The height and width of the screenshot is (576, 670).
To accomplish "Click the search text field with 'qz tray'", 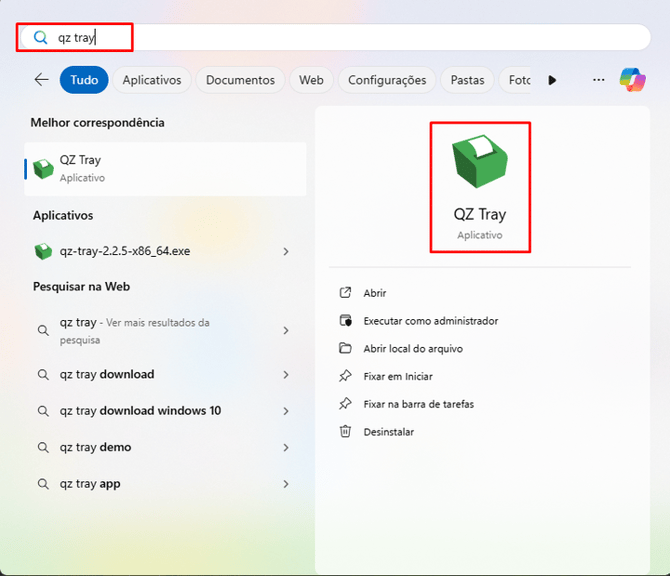I will [x=350, y=38].
